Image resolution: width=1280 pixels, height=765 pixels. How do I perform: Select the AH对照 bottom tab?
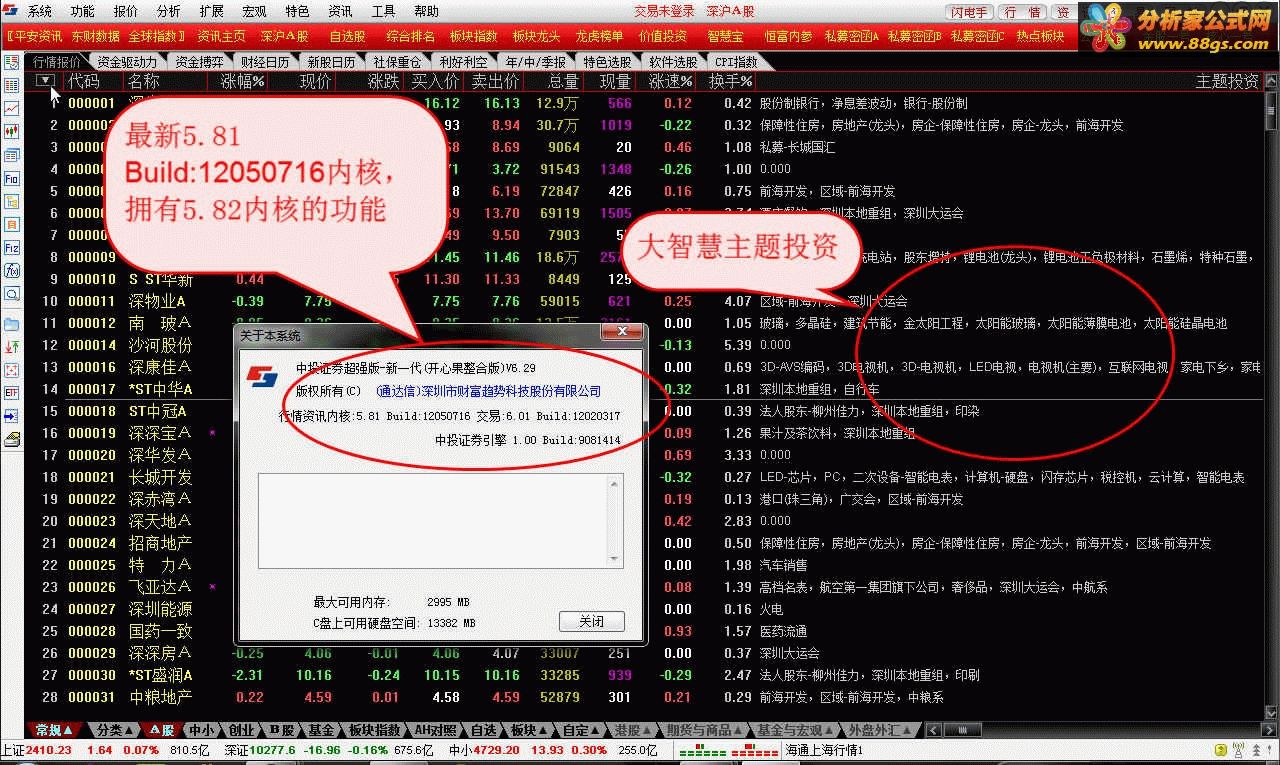436,730
